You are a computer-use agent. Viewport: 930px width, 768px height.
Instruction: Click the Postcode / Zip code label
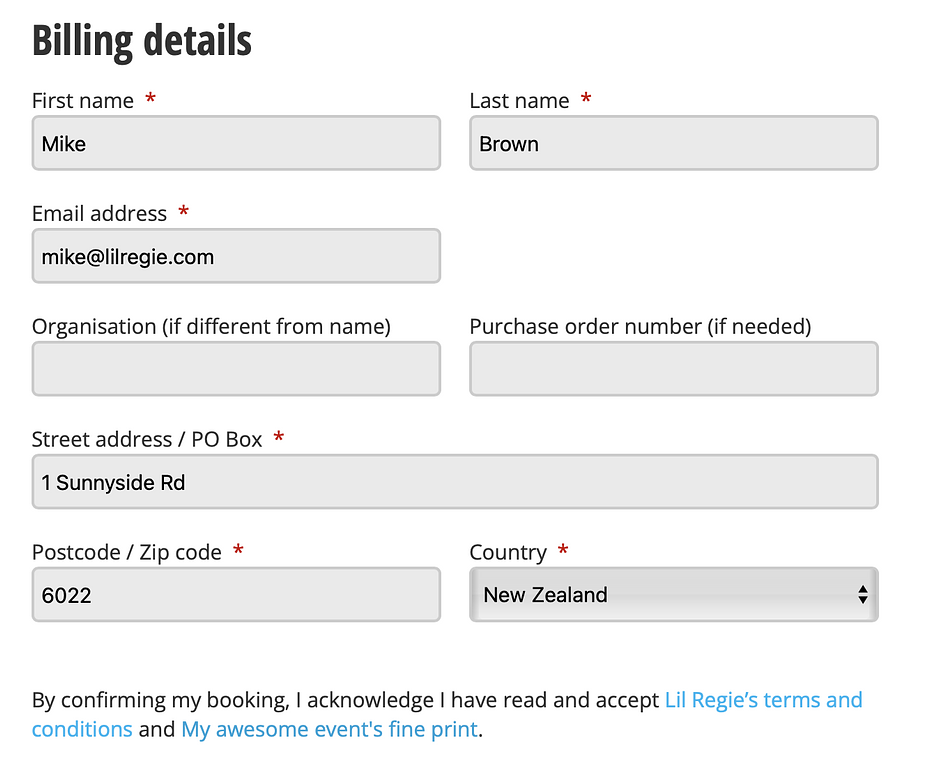pos(126,553)
